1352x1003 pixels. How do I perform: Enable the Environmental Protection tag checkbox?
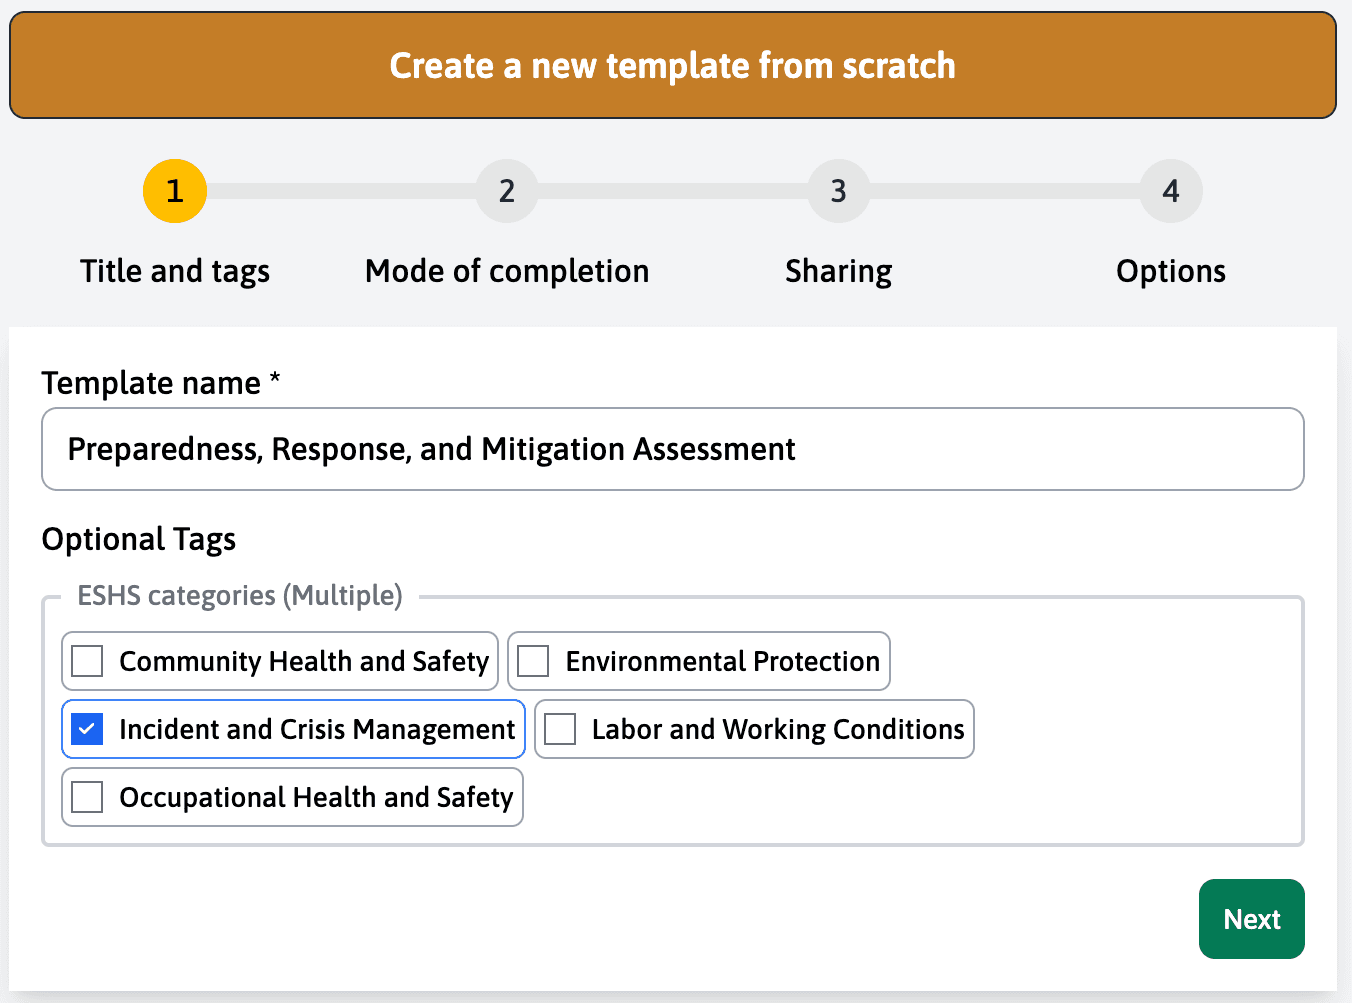[x=534, y=661]
